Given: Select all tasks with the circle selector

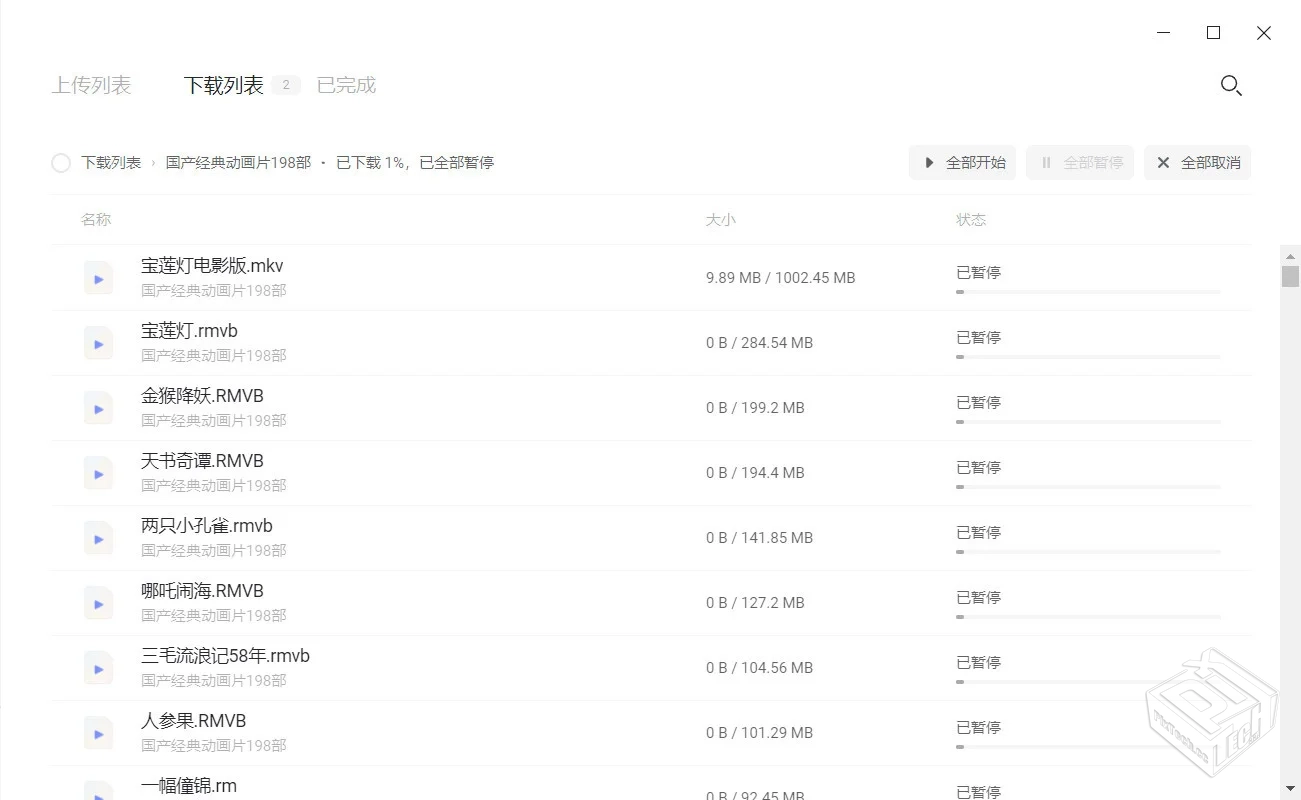Looking at the screenshot, I should point(60,162).
